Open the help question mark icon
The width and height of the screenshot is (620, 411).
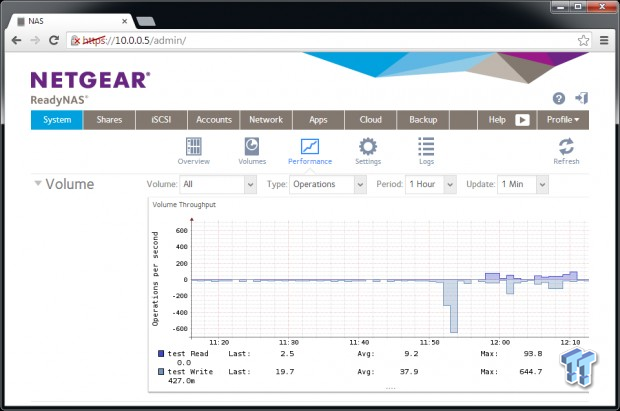click(x=559, y=98)
